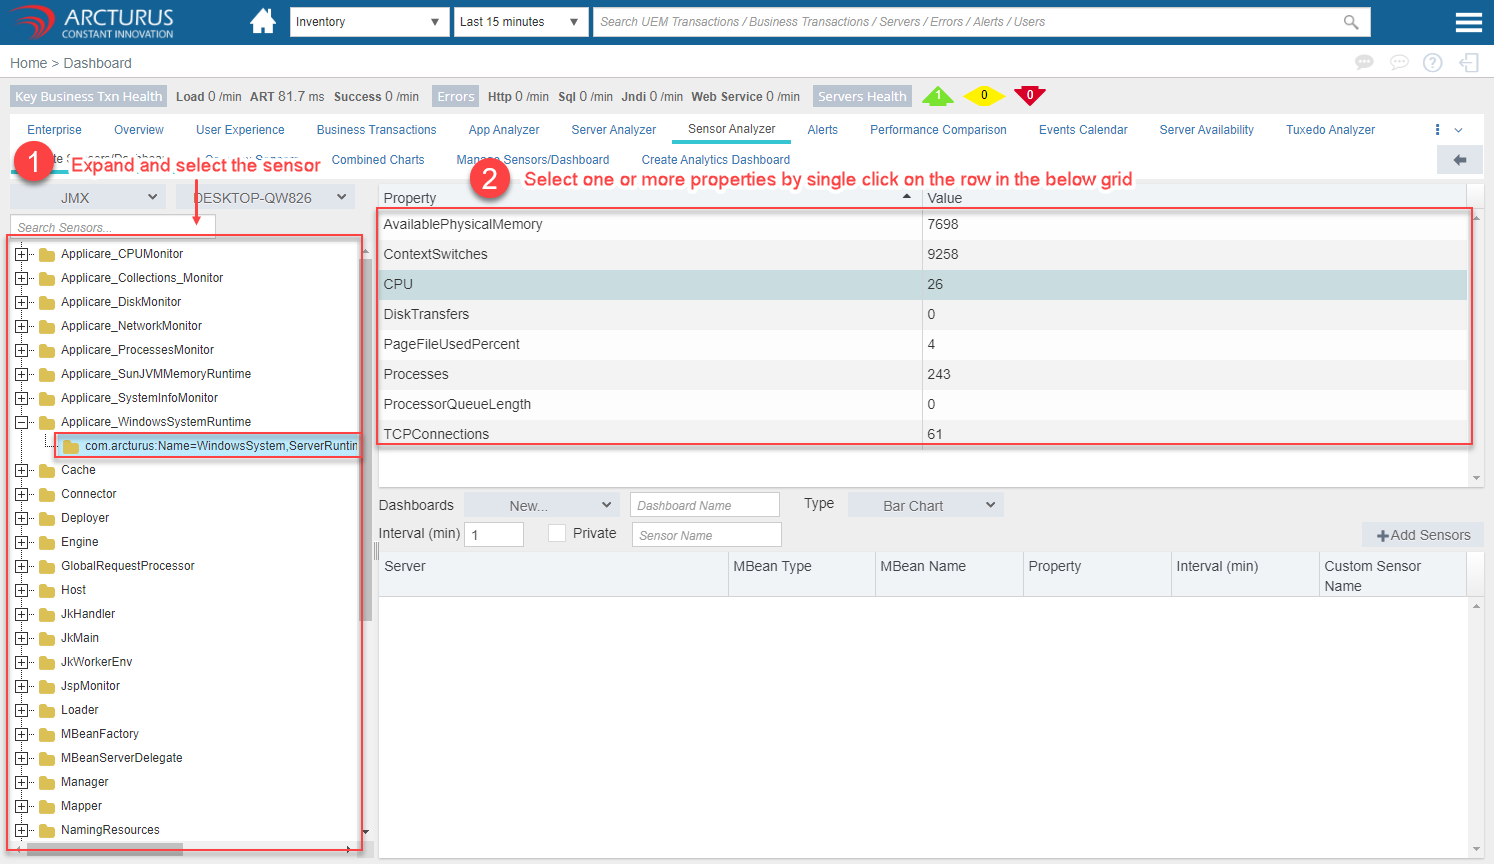Viewport: 1494px width, 864px height.
Task: Open the Bar Chart type dropdown
Action: pos(925,505)
